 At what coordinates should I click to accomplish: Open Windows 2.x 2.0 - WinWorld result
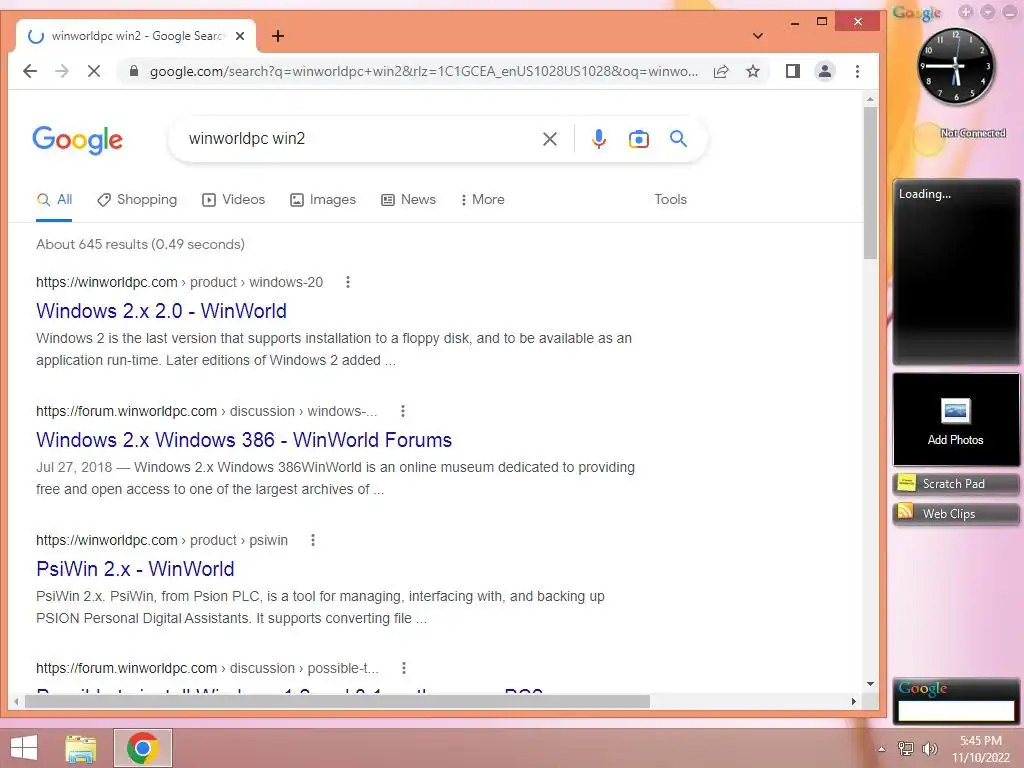161,311
